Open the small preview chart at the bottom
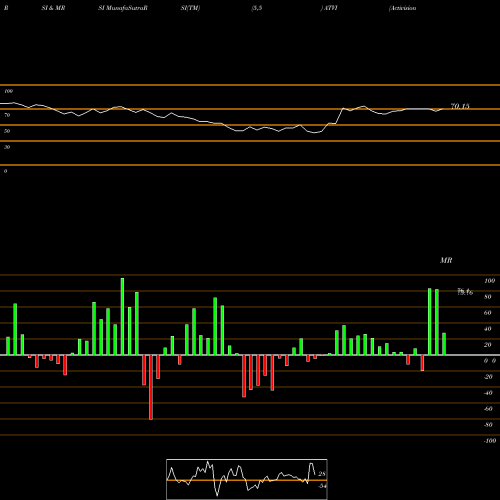This screenshot has width=500, height=500. pyautogui.click(x=247, y=479)
